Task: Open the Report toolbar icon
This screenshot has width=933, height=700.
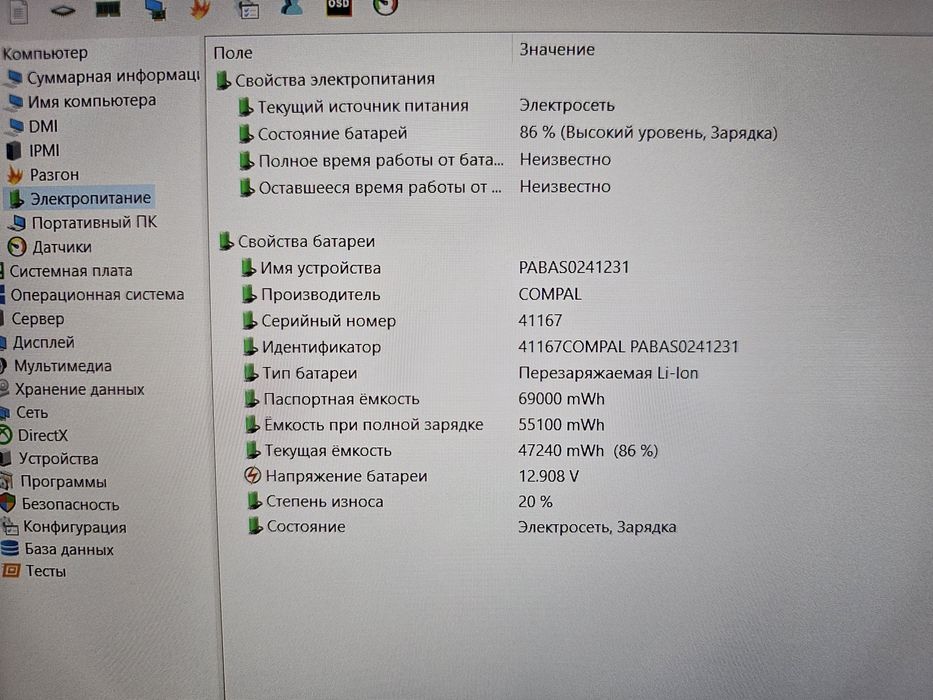Action: (x=18, y=11)
